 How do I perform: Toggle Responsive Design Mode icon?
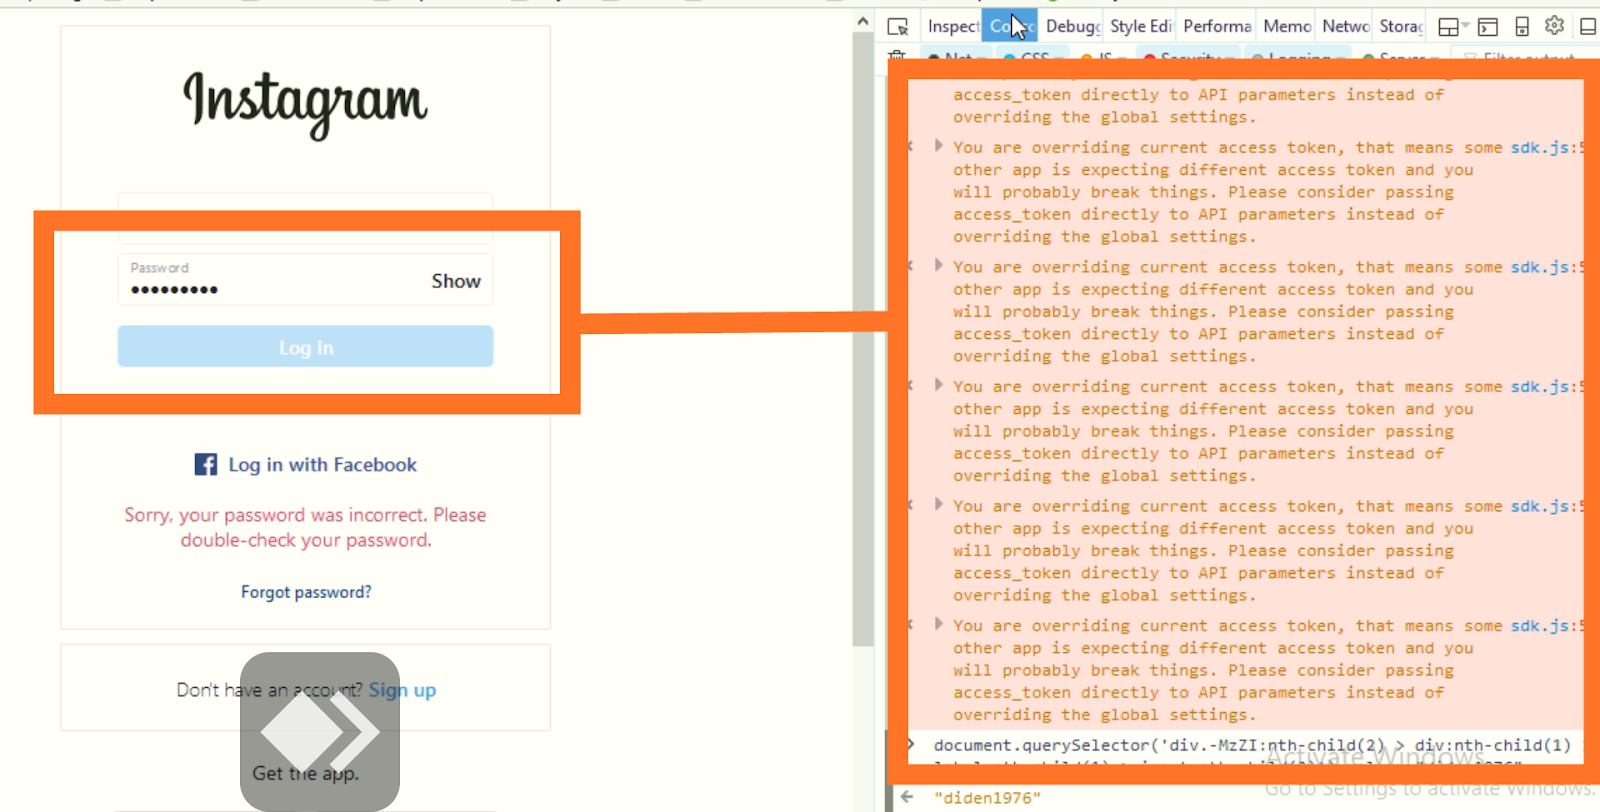coord(1522,26)
